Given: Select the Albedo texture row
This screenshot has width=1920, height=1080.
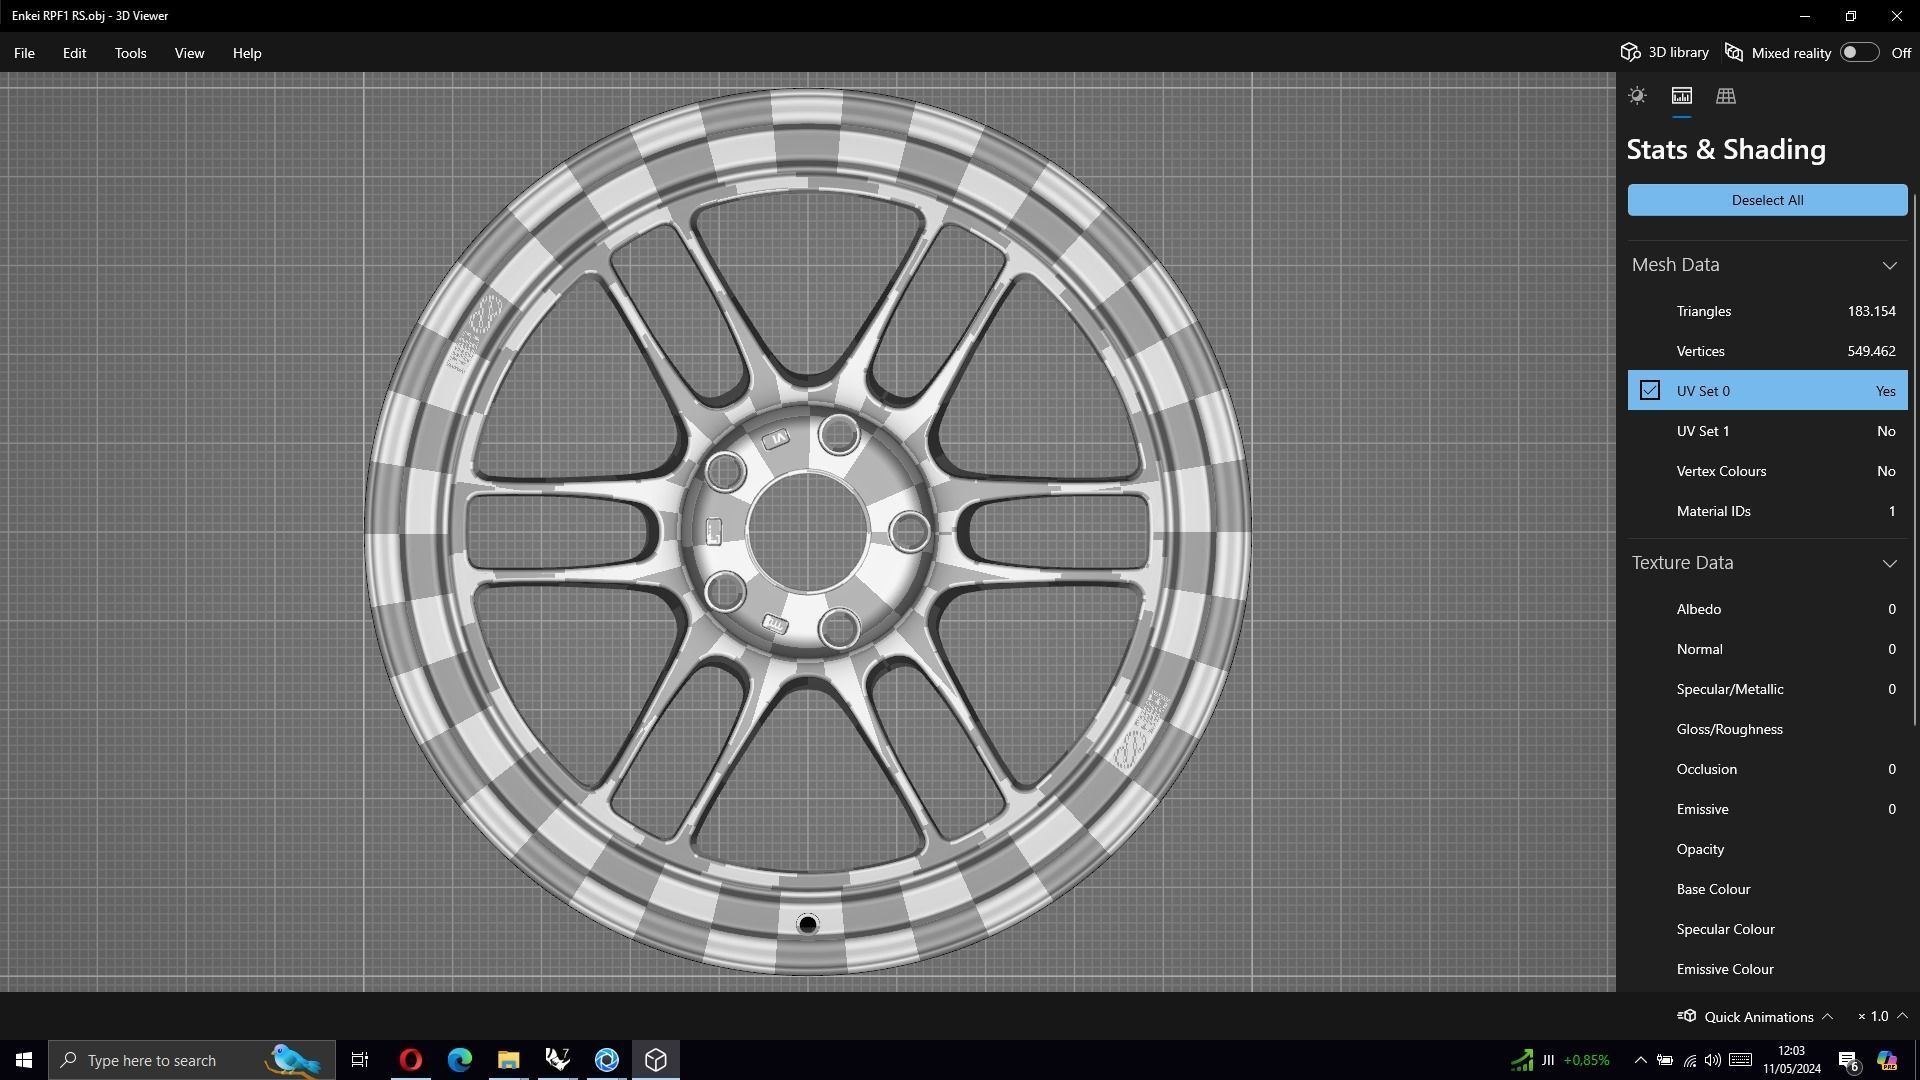Looking at the screenshot, I should pyautogui.click(x=1767, y=609).
